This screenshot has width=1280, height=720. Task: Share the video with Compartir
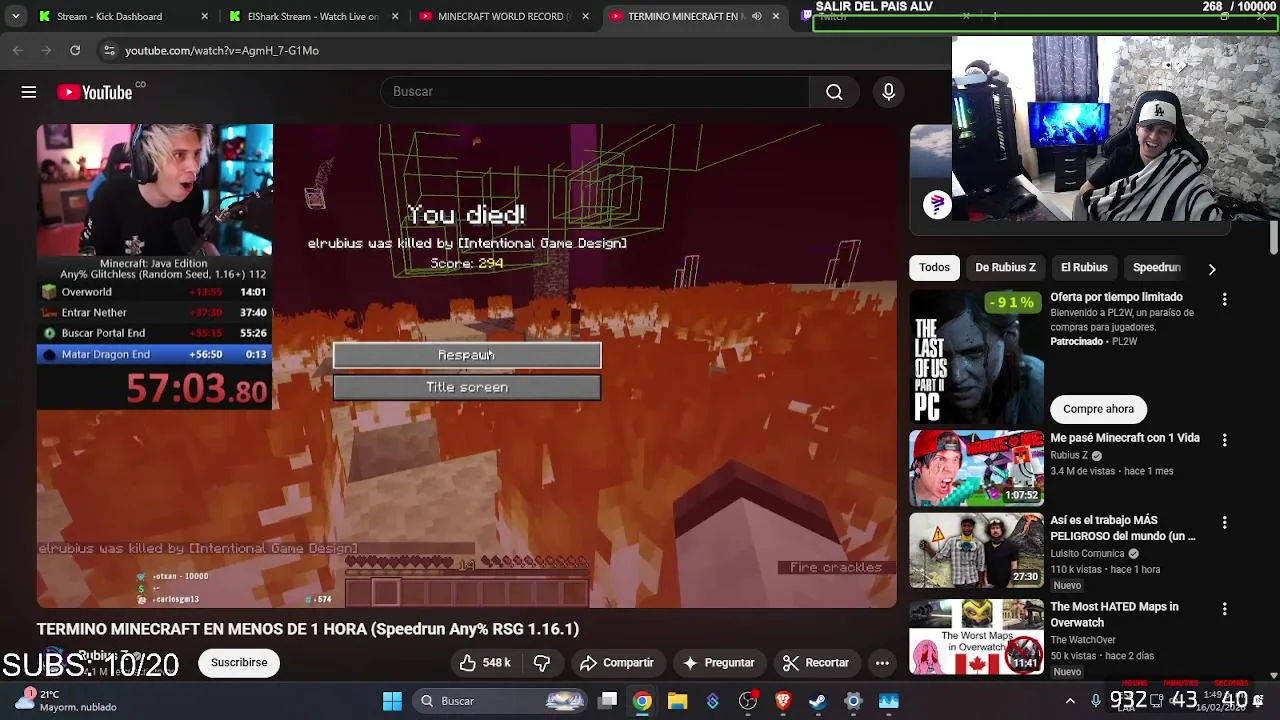[616, 663]
